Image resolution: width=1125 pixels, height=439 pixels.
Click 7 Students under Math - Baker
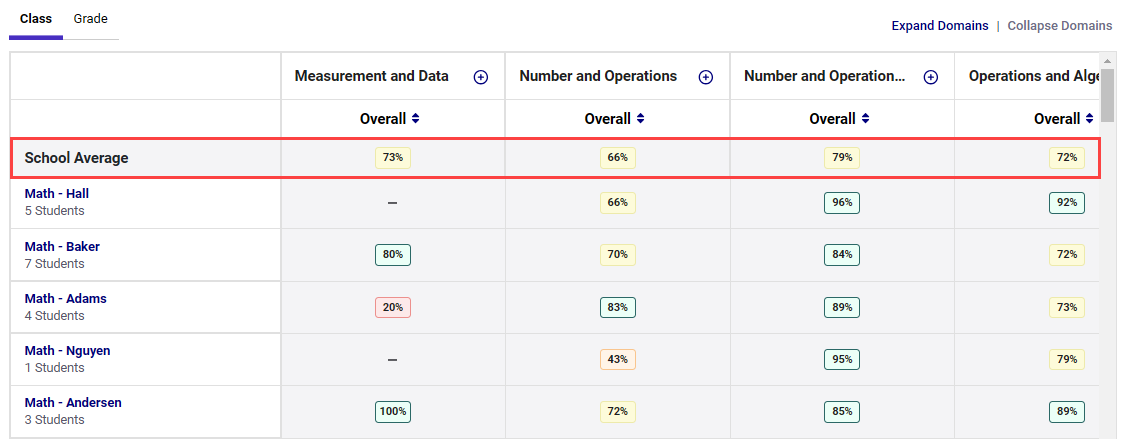(x=55, y=264)
